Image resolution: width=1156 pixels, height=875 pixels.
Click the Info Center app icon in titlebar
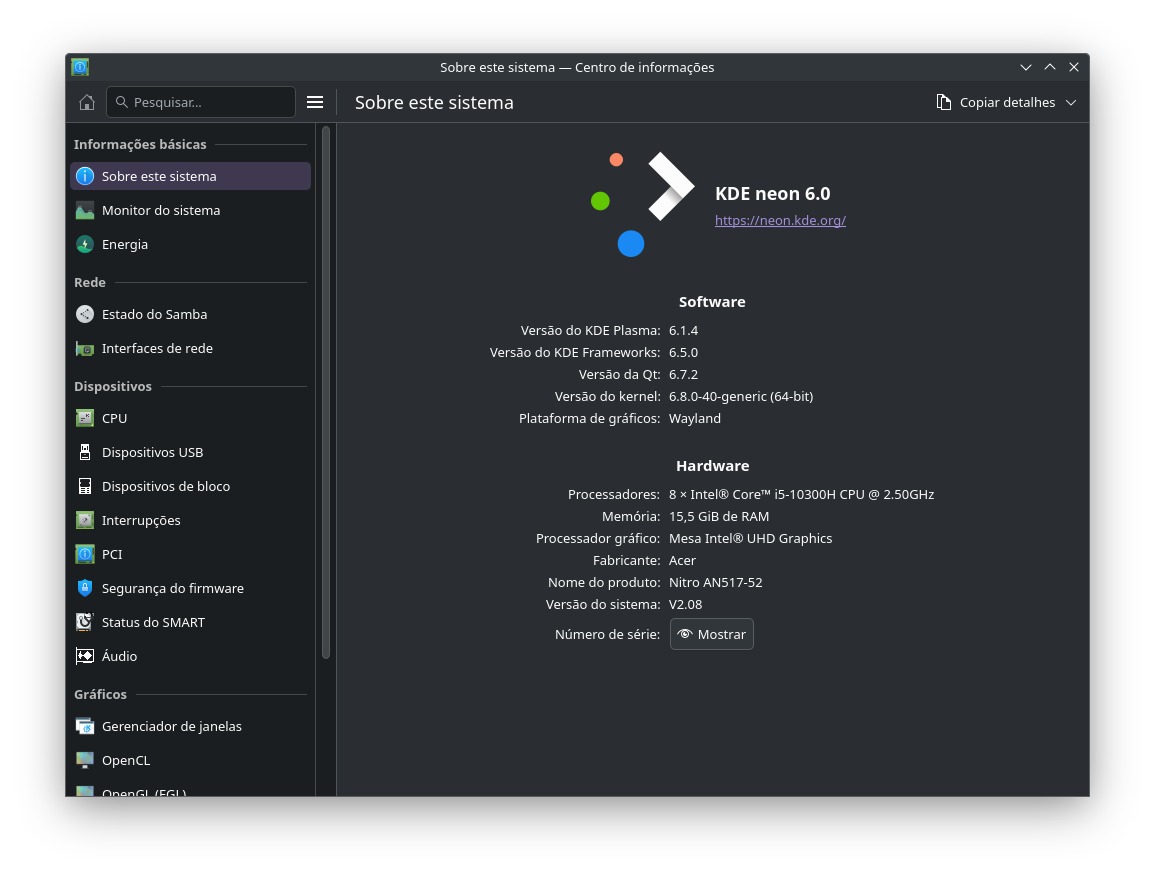80,67
